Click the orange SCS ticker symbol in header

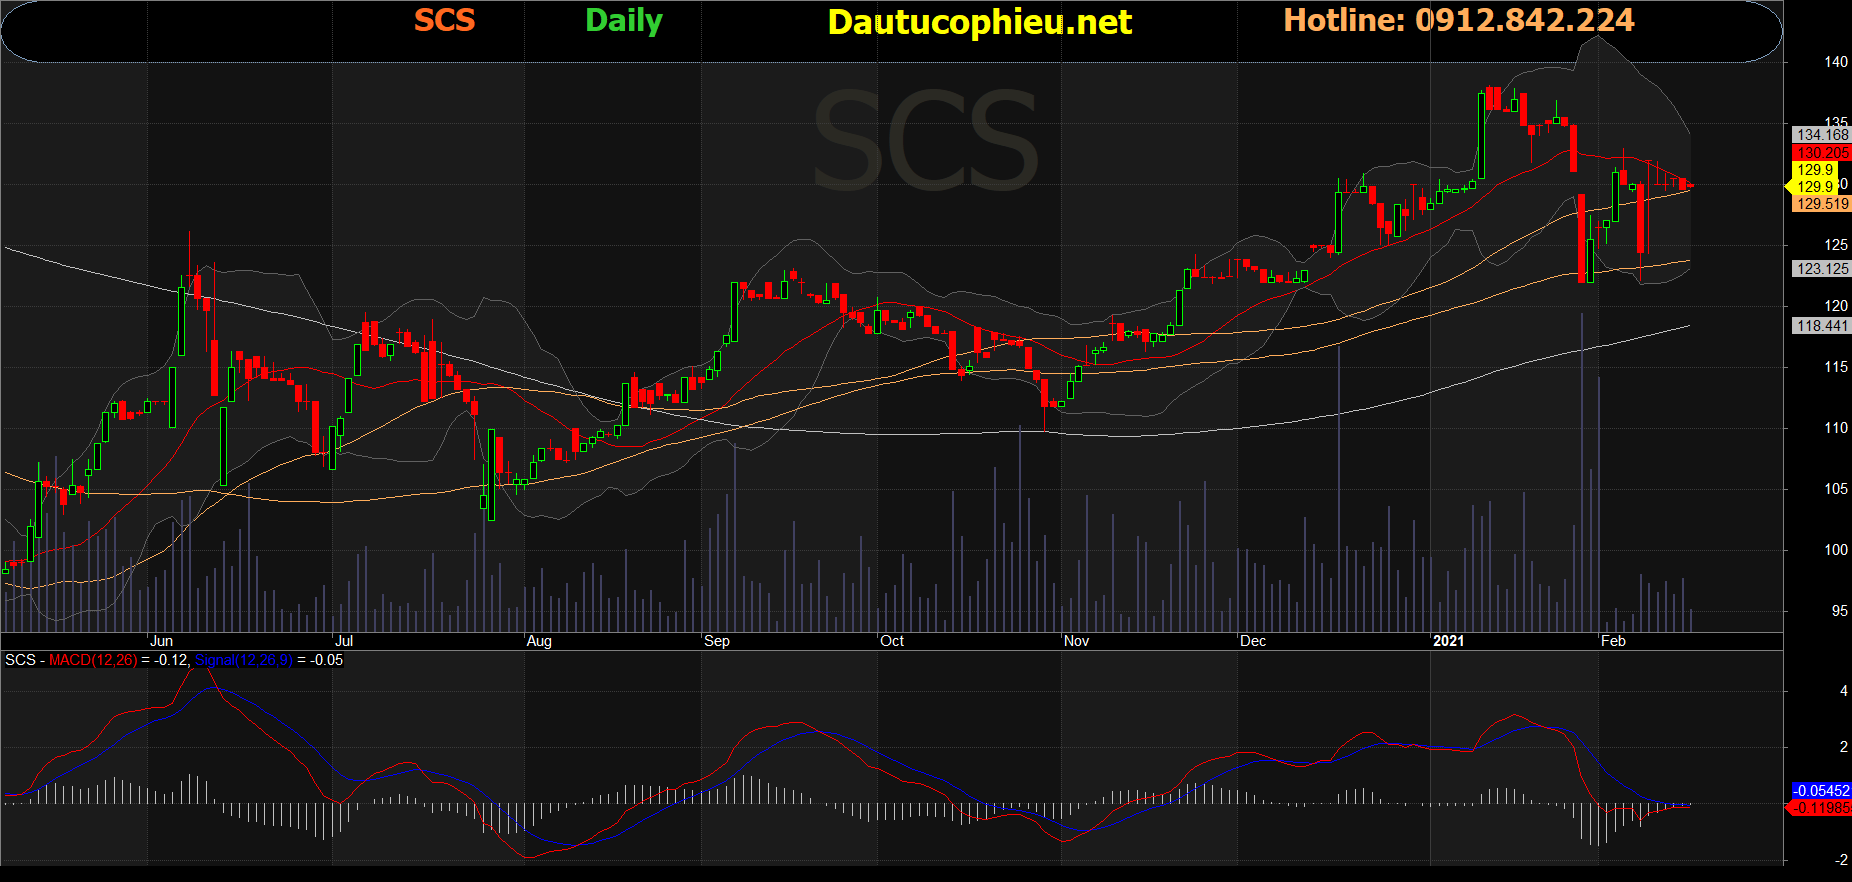click(444, 20)
